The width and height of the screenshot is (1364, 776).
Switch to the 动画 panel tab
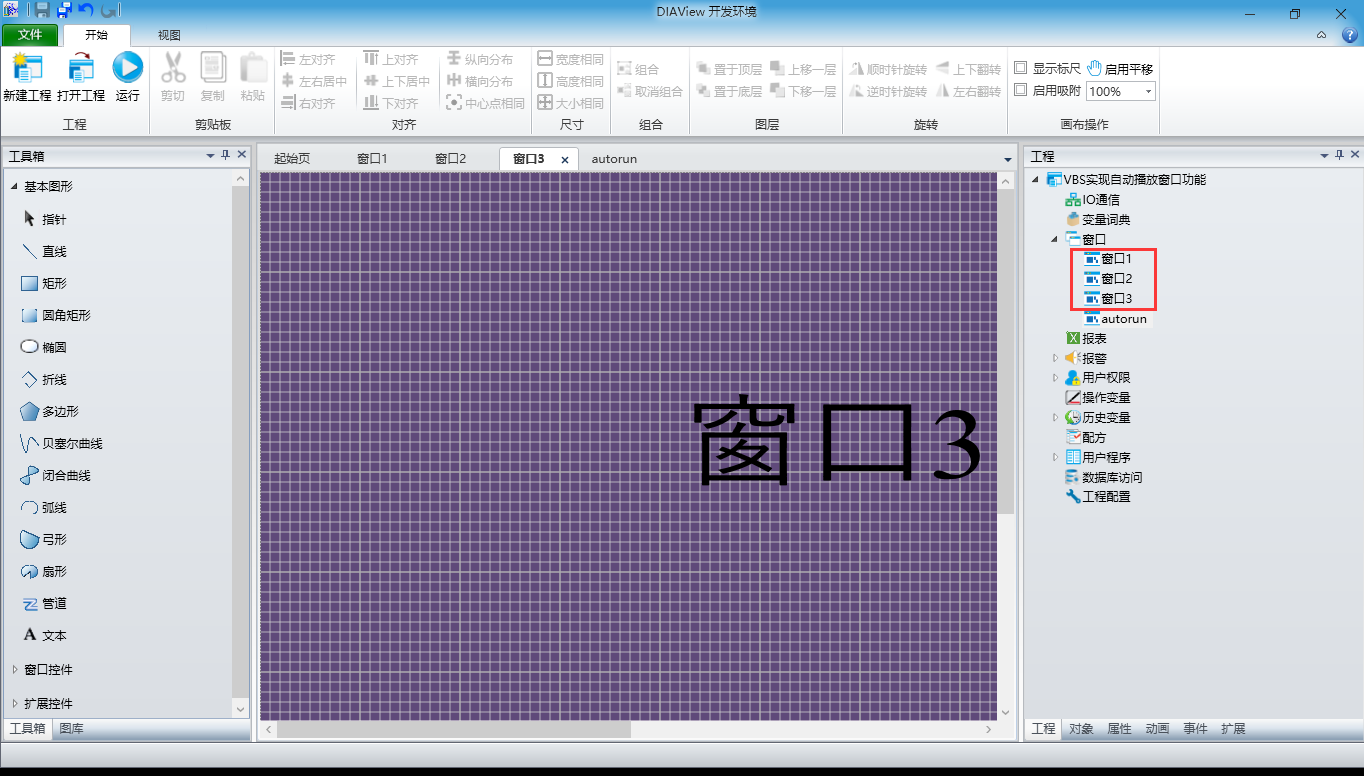coord(1157,729)
